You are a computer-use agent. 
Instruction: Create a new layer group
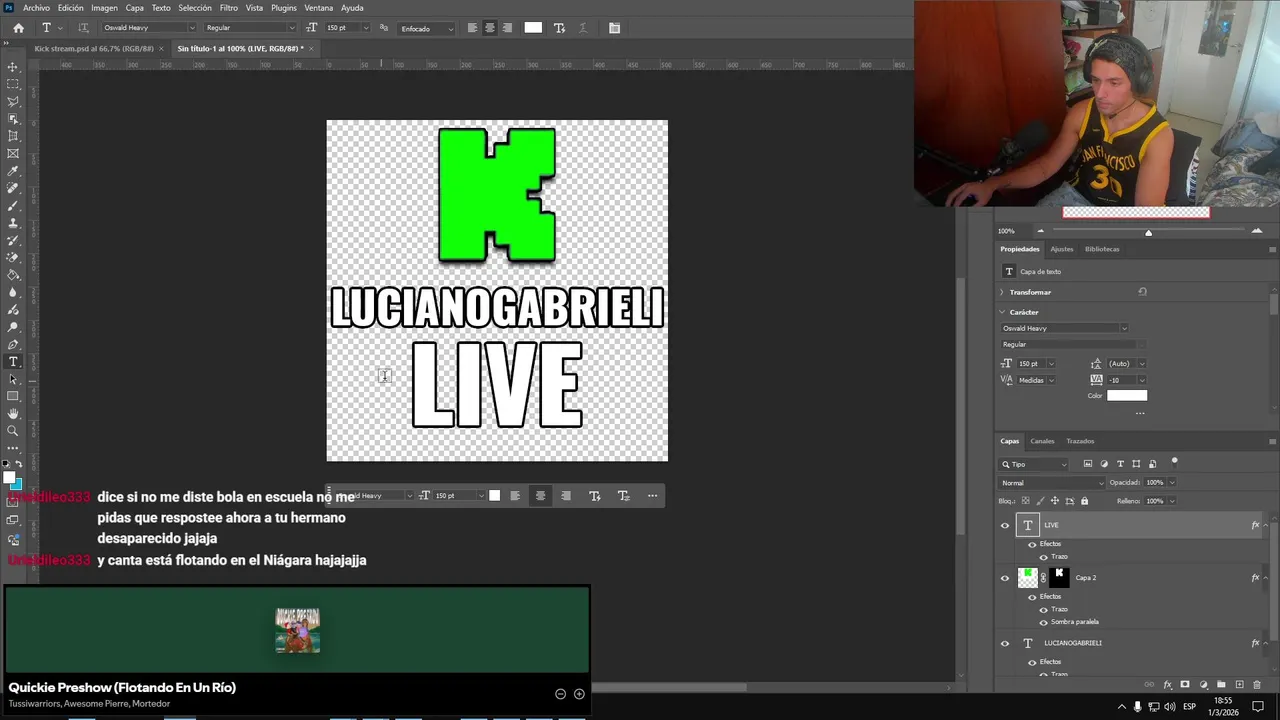point(1221,685)
